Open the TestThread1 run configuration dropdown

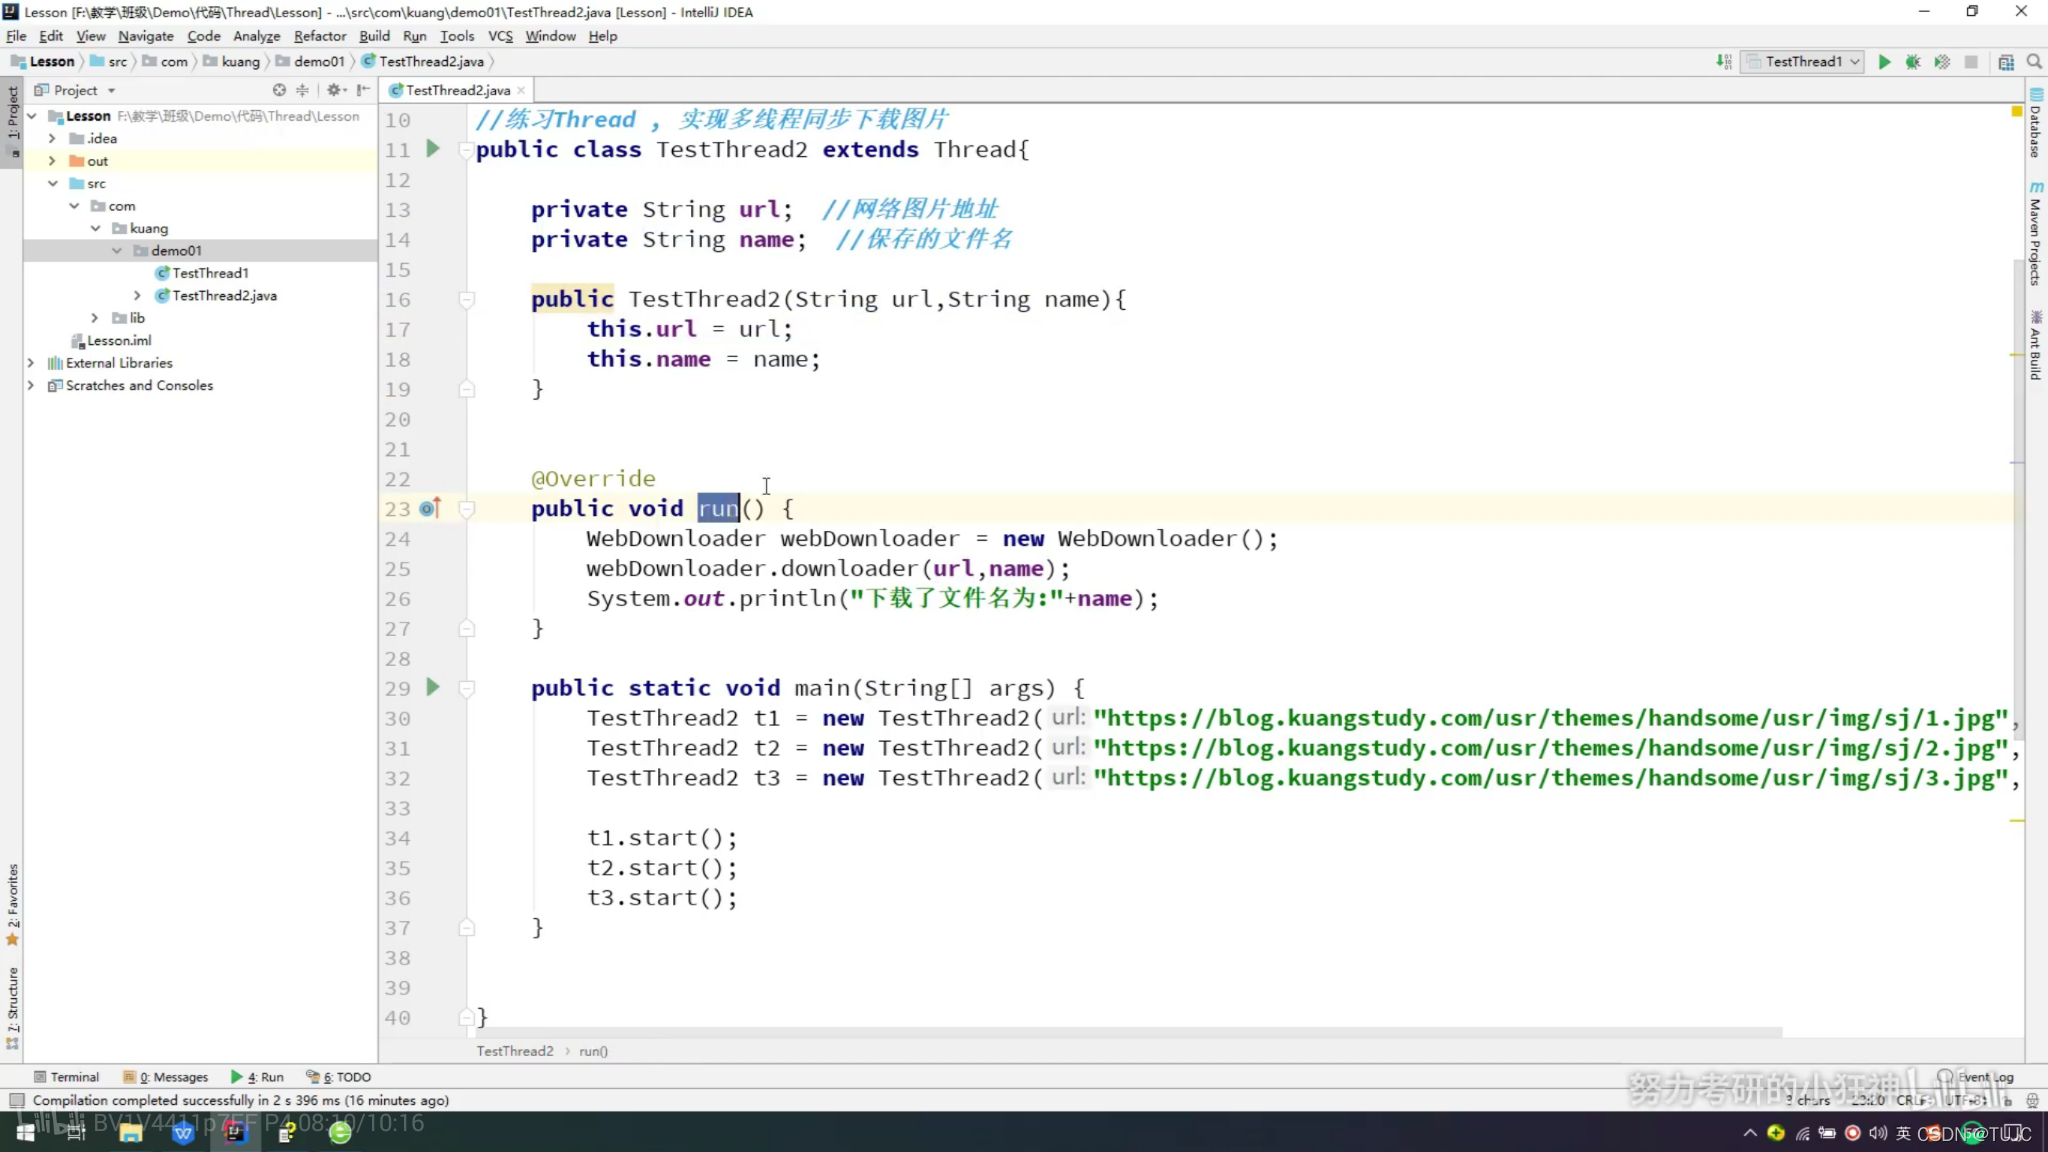click(1803, 62)
